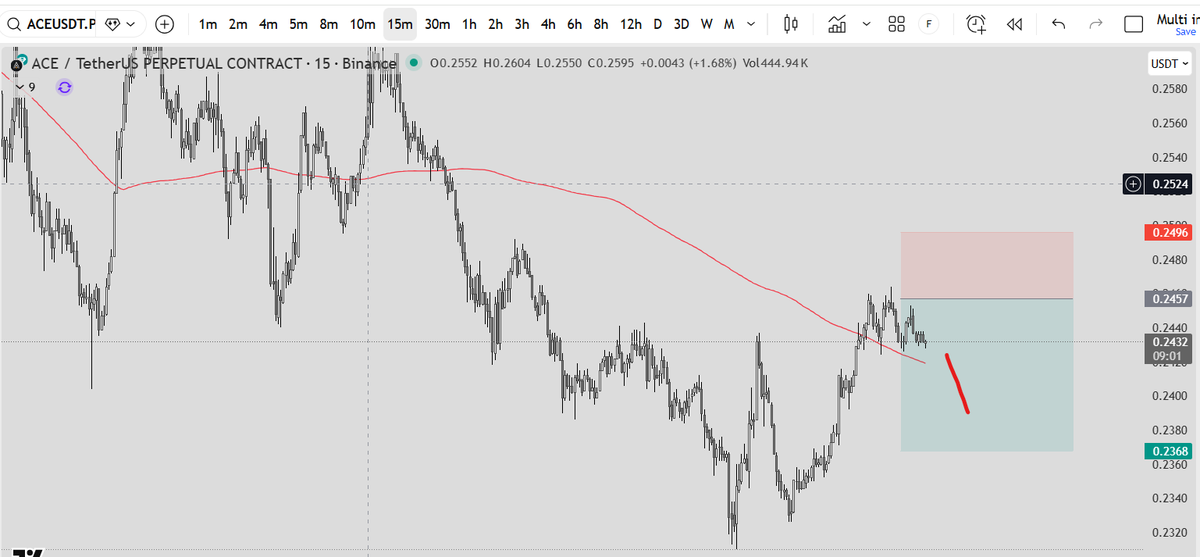Click the purple refresh icon in legend
1200x557 pixels.
[65, 87]
